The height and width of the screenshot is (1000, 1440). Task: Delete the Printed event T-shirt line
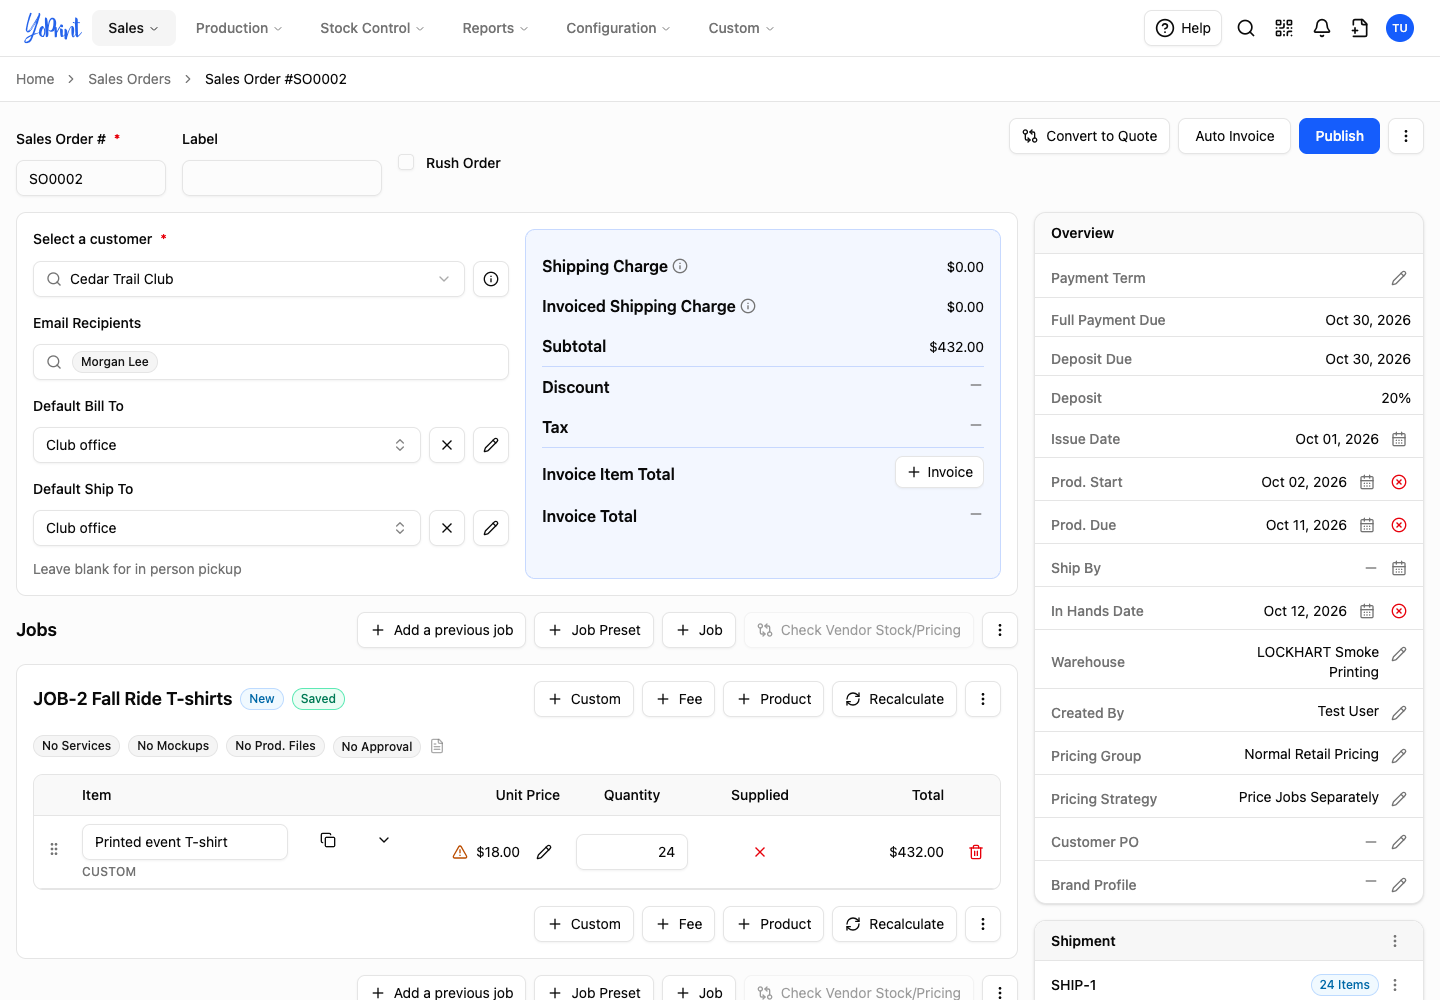[x=976, y=852]
